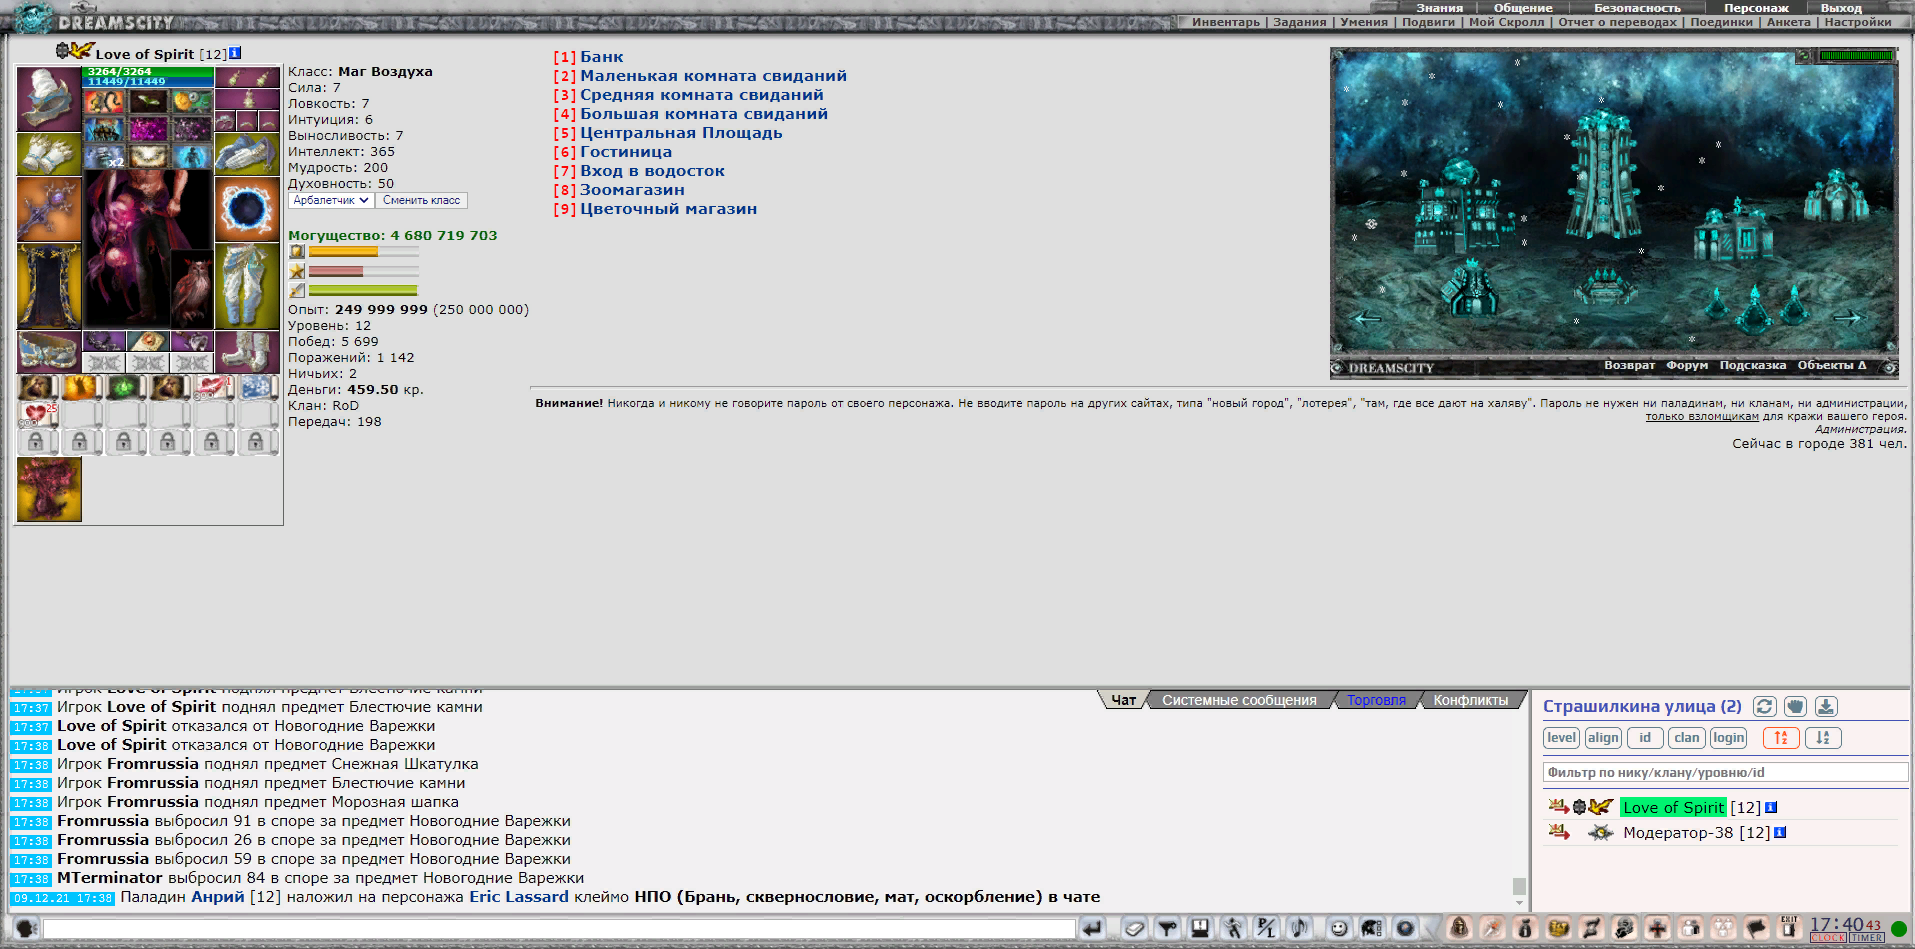Click the red heart scroll with count 25
This screenshot has height=949, width=1915.
click(x=38, y=414)
